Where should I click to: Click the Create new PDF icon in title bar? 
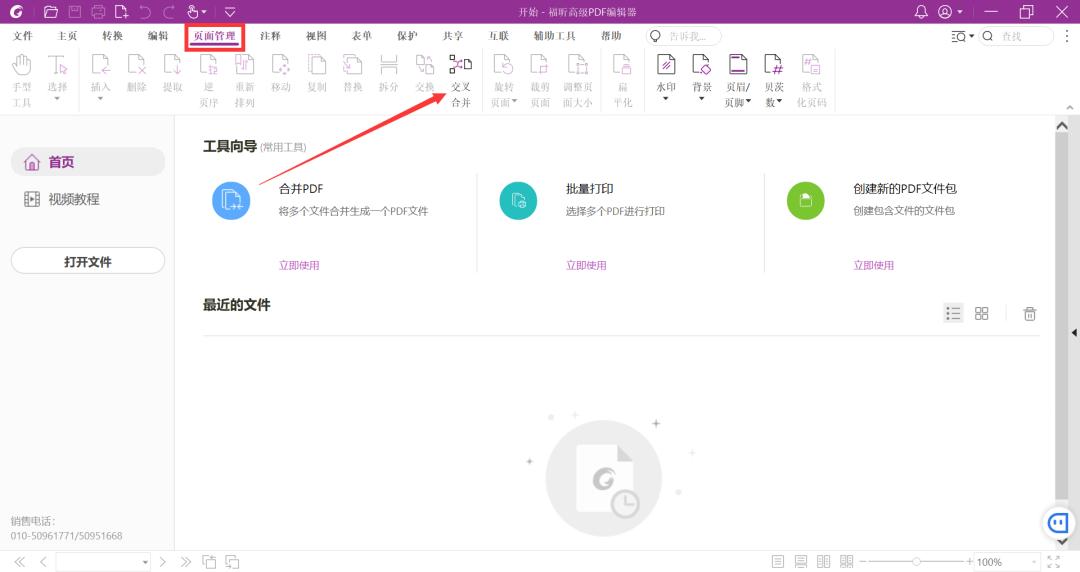coord(121,12)
